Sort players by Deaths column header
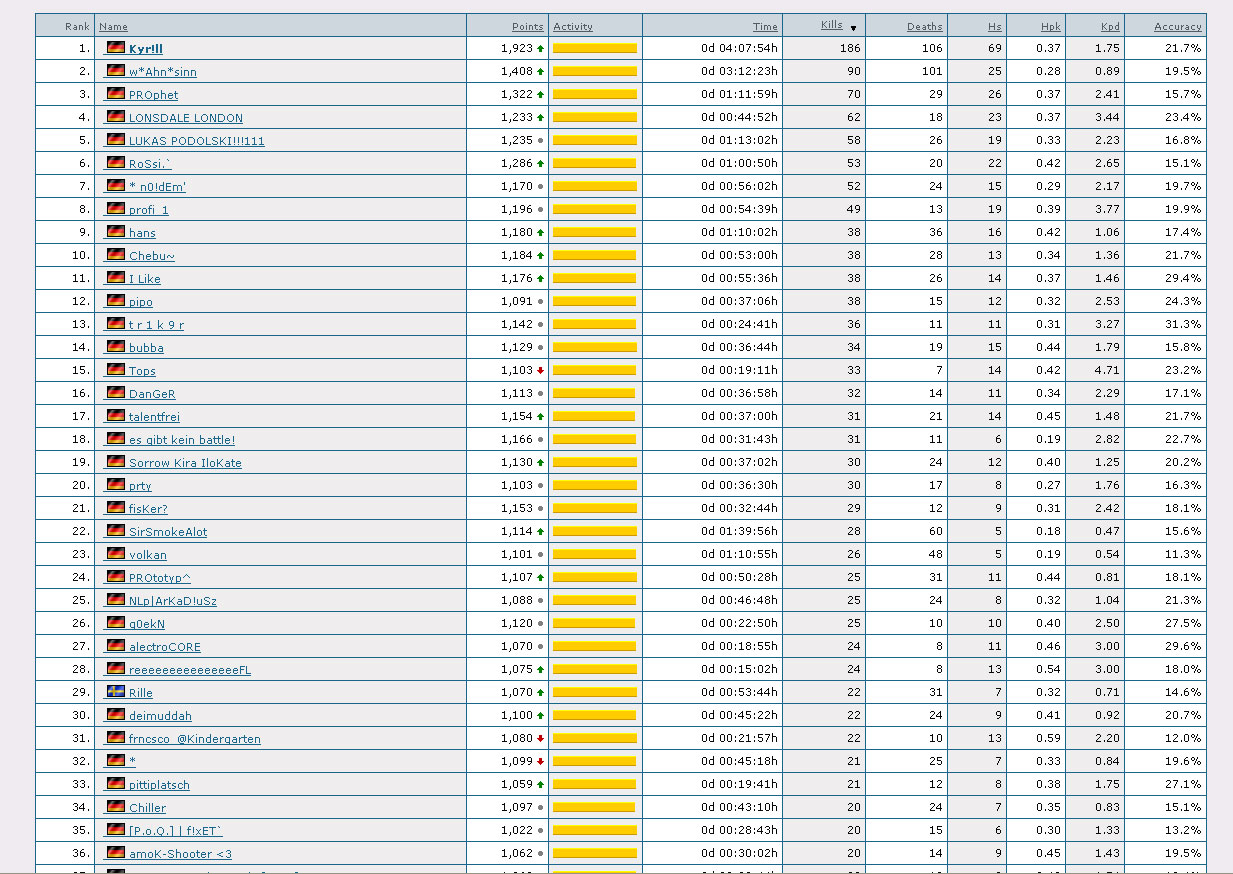Viewport: 1233px width, 874px height. click(924, 27)
